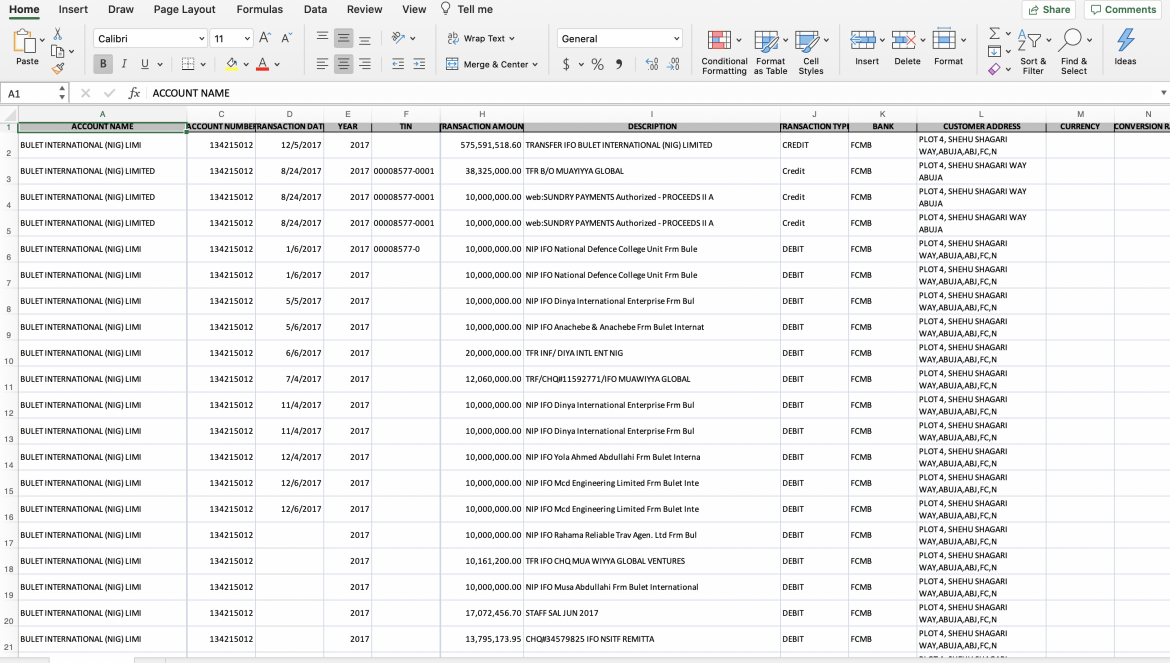Open the Comments pane
This screenshot has height=663, width=1170.
[x=1123, y=10]
